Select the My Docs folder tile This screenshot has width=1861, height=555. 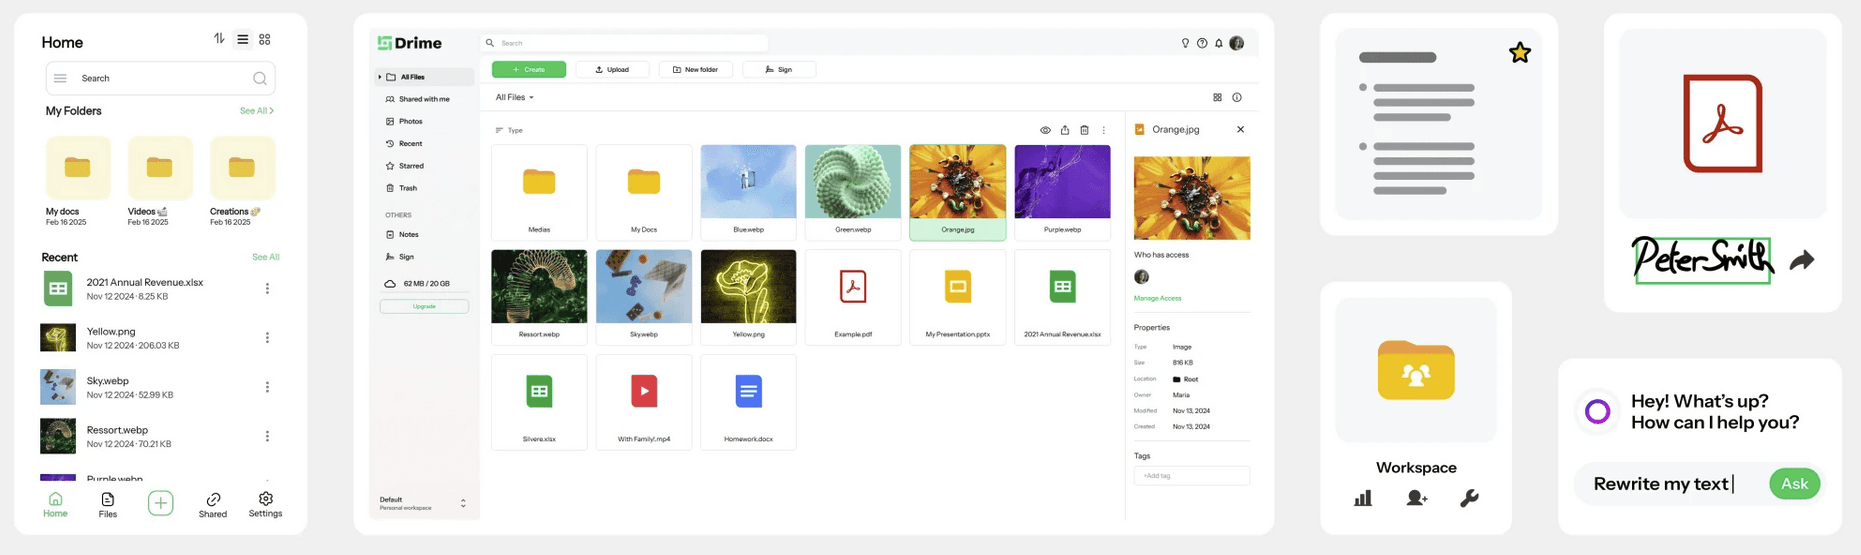[x=644, y=192]
